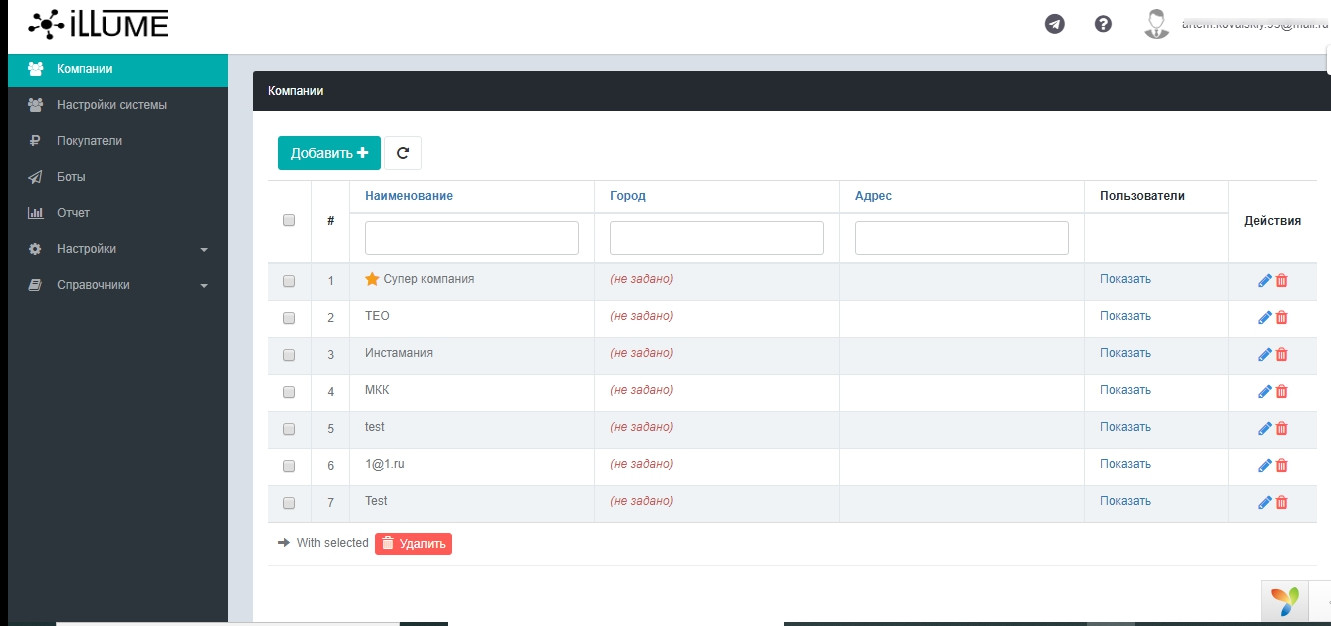Screen dimensions: 1331x626
Task: Sort by Наименование column
Action: (x=409, y=196)
